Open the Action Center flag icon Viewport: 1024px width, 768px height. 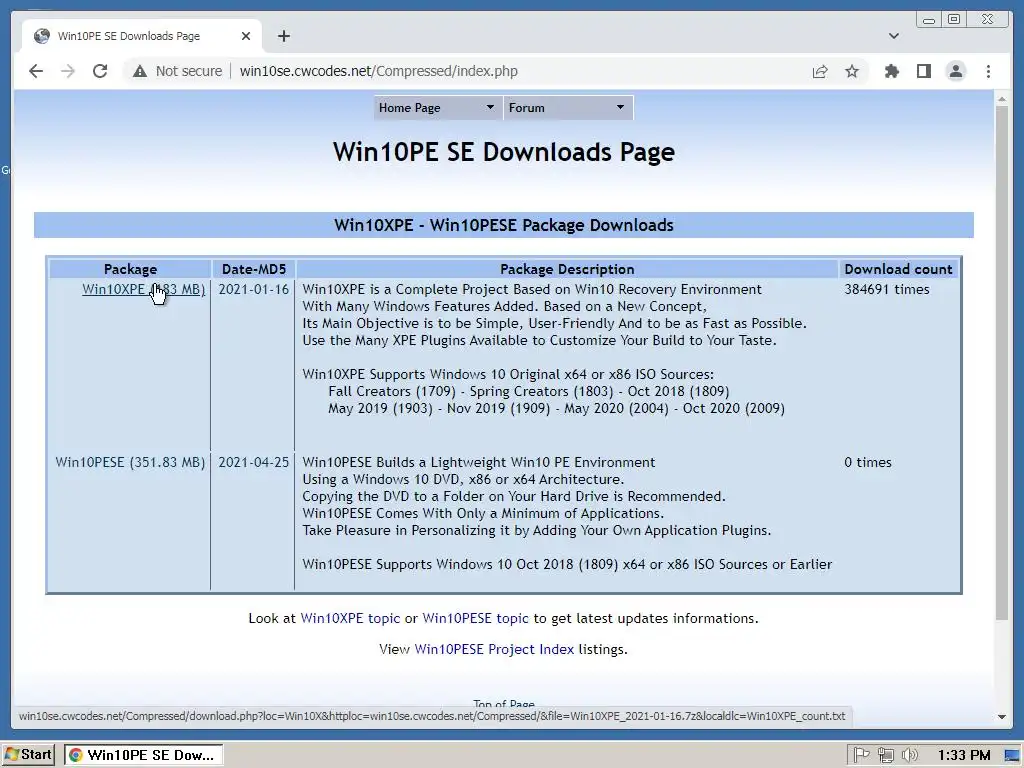pos(861,756)
